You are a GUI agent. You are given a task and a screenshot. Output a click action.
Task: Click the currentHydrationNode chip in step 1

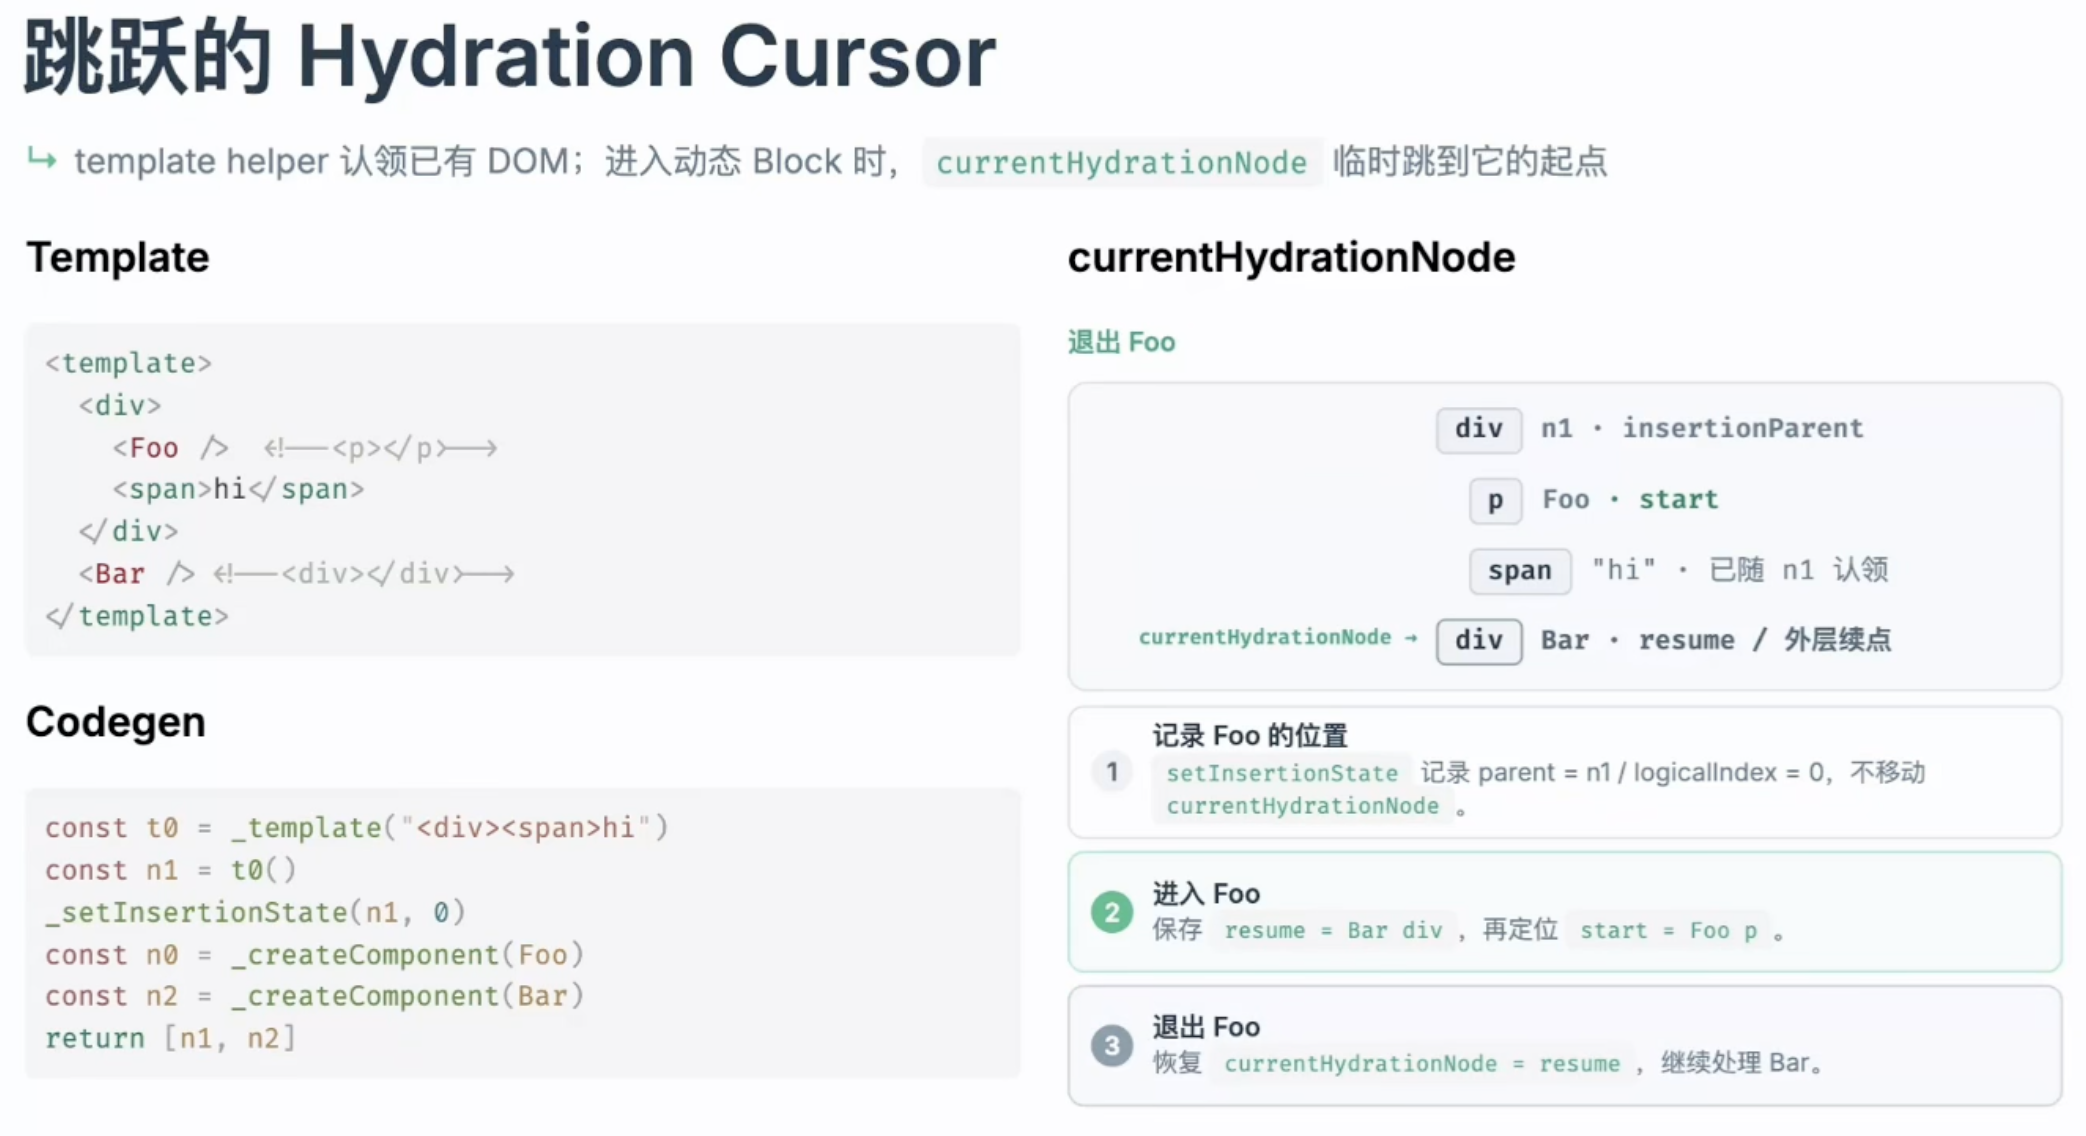click(x=1302, y=806)
